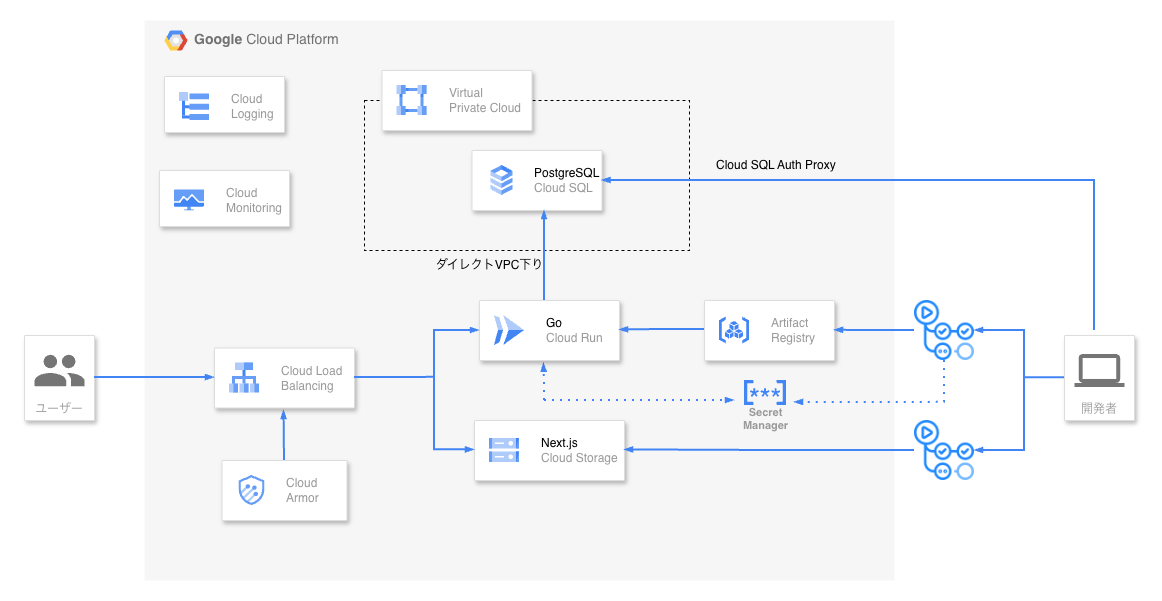The height and width of the screenshot is (601, 1162).
Task: Click the Virtual Private Cloud network icon
Action: (x=412, y=100)
